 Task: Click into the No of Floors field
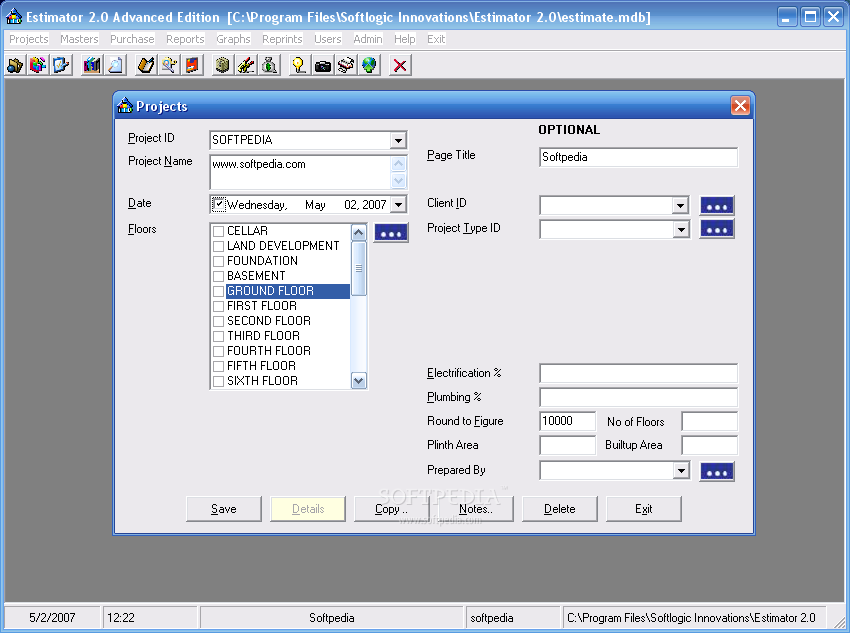709,421
